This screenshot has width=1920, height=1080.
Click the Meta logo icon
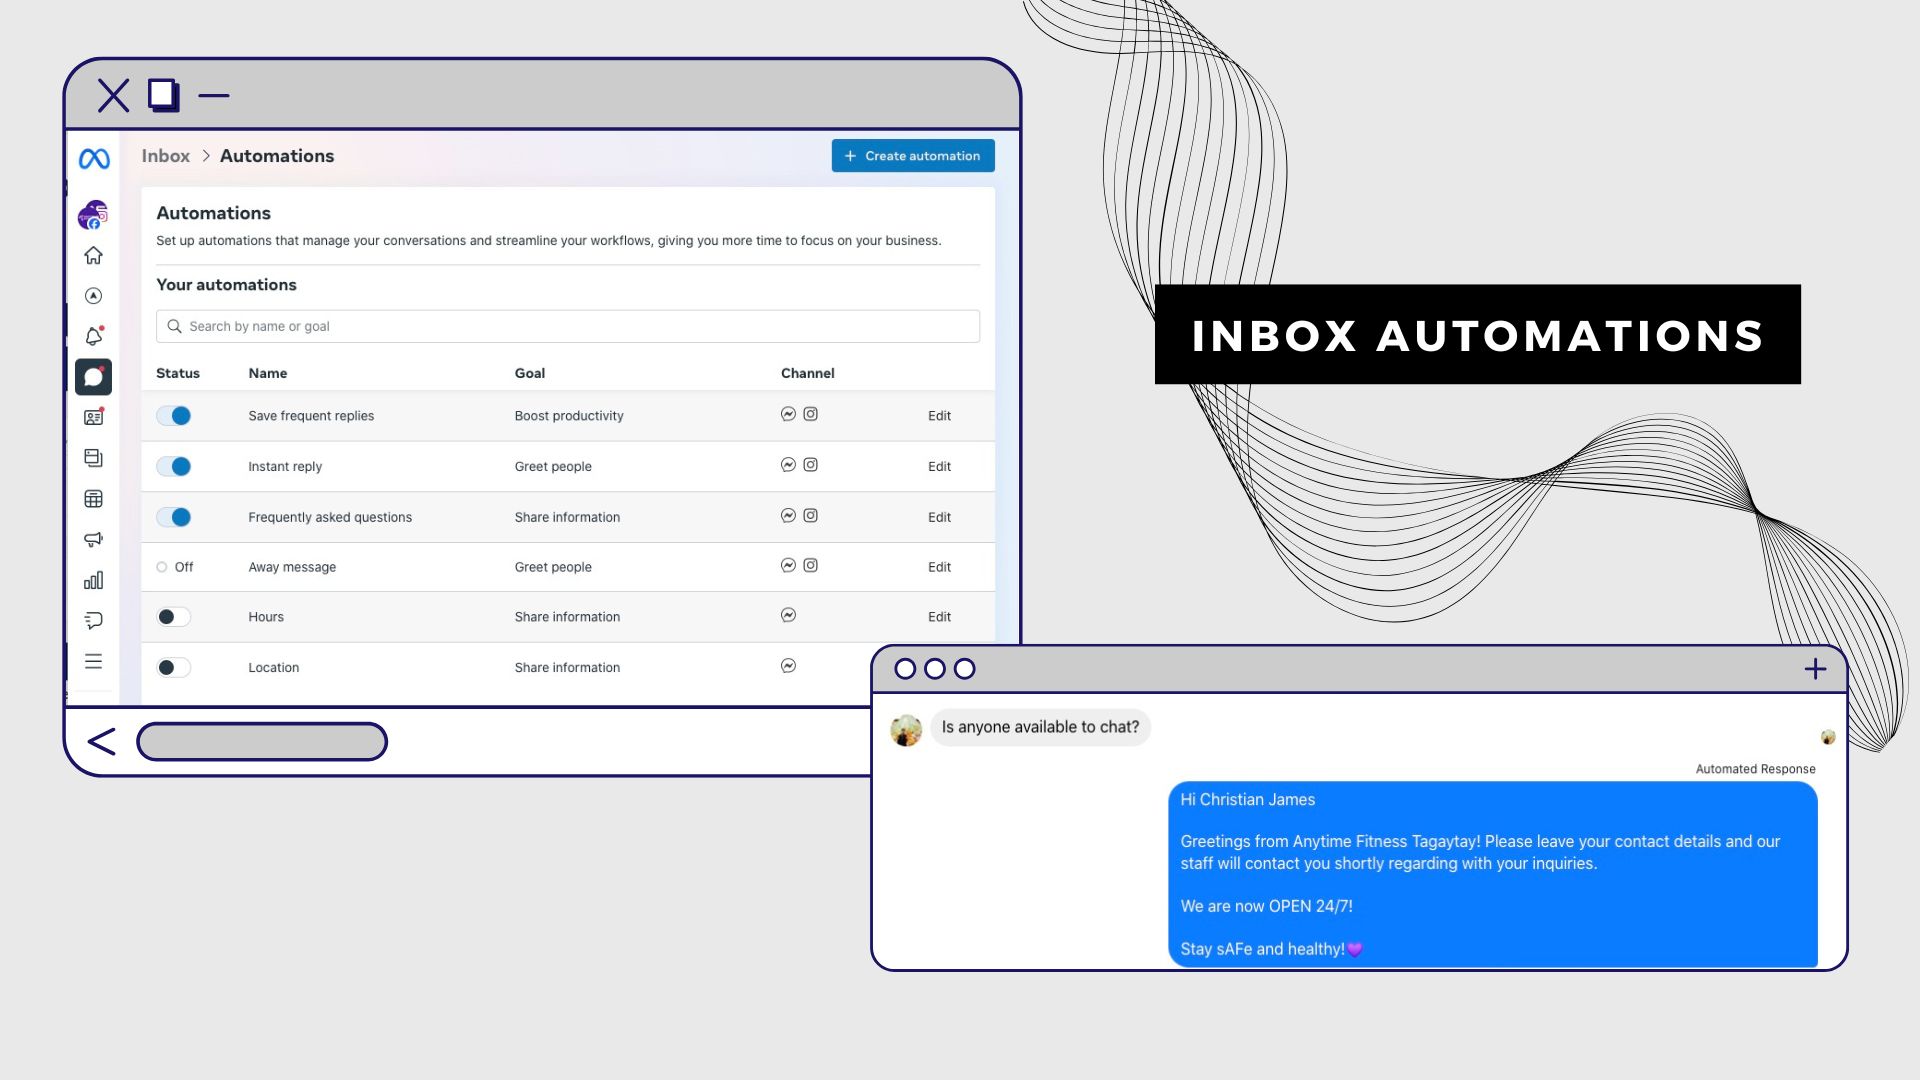coord(94,158)
